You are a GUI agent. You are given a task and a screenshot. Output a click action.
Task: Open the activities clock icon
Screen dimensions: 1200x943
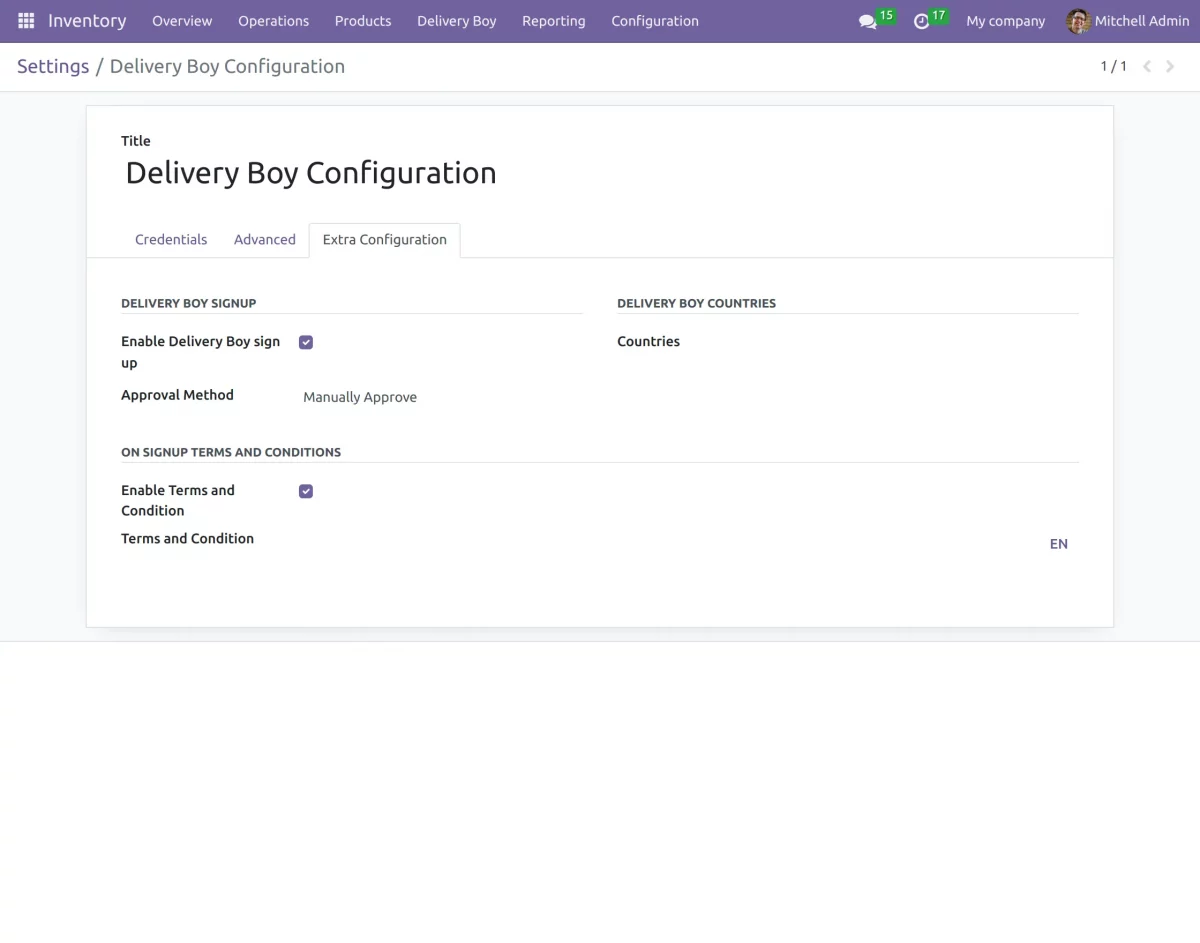point(922,22)
